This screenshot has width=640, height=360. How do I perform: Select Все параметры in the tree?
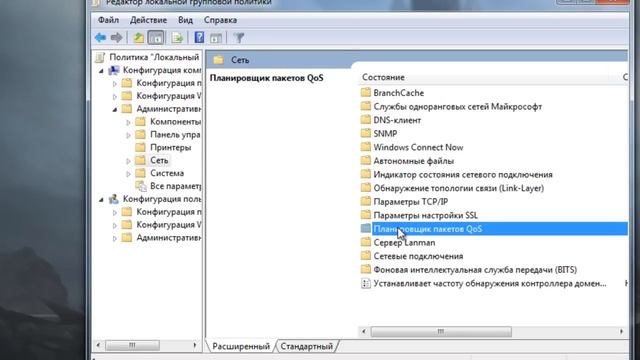(176, 186)
